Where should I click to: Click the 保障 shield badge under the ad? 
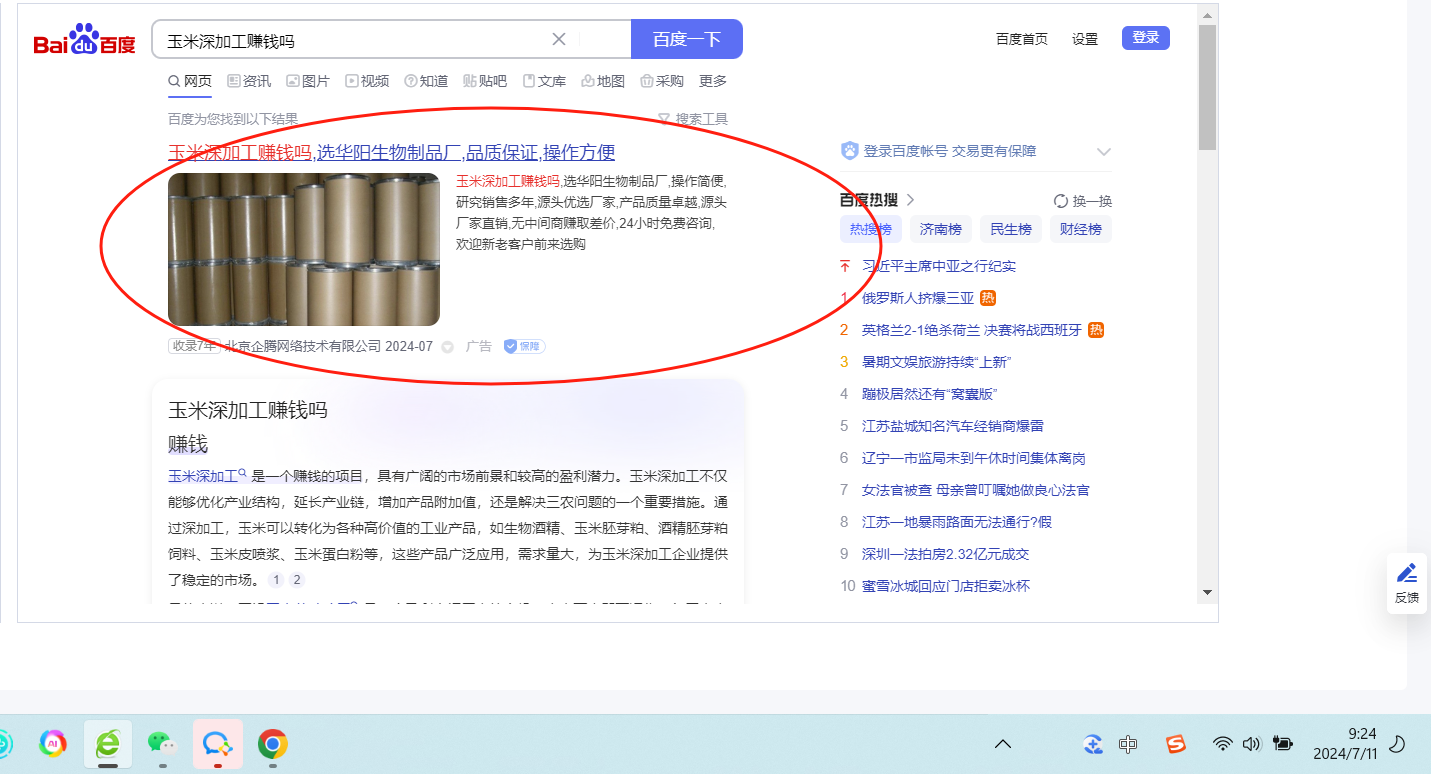(524, 346)
